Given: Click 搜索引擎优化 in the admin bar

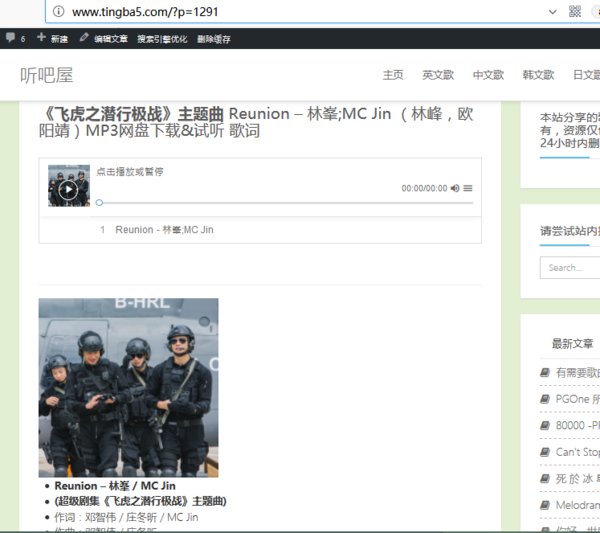Looking at the screenshot, I should tap(161, 39).
